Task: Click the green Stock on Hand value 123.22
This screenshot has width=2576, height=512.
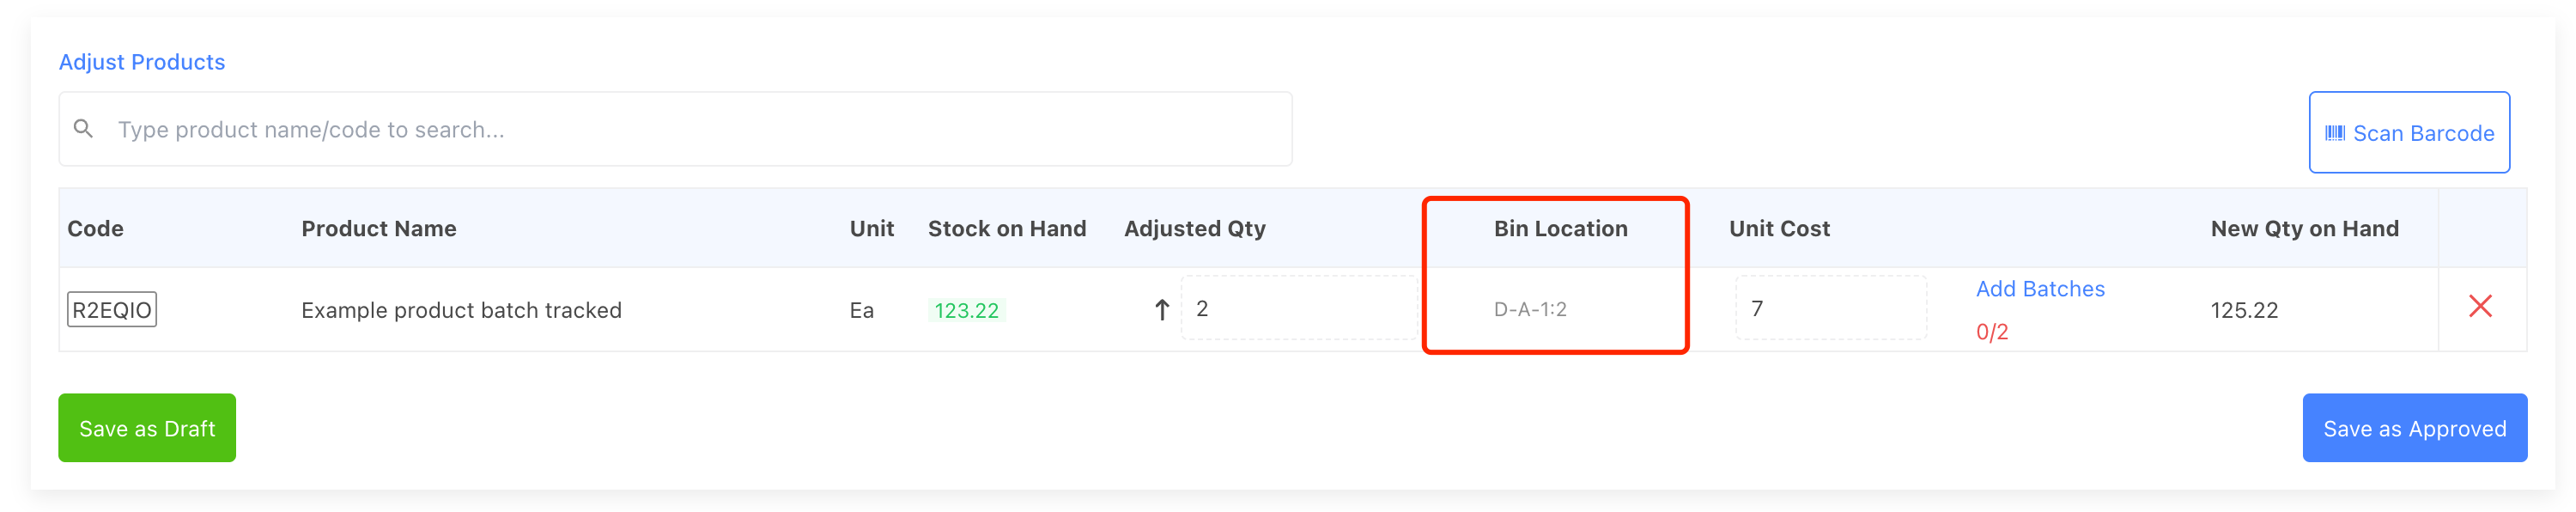Action: pos(966,309)
